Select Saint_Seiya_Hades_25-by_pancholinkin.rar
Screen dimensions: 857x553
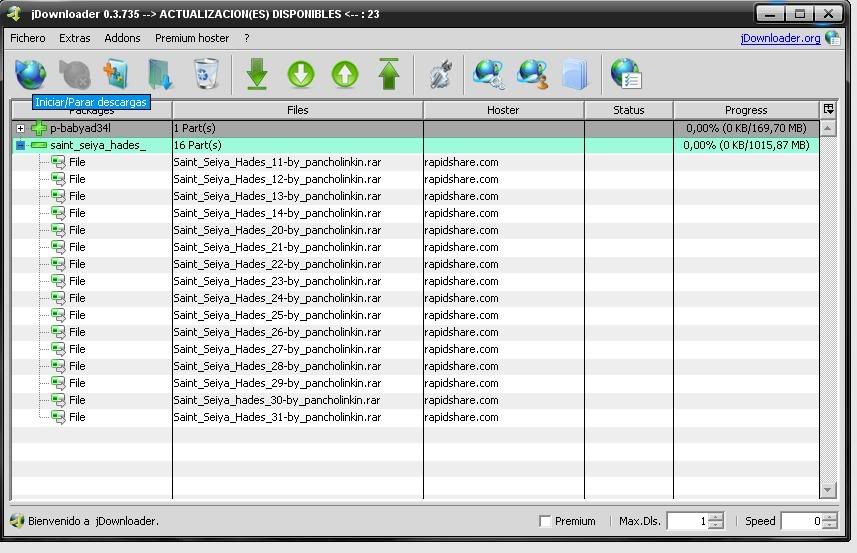pos(277,315)
